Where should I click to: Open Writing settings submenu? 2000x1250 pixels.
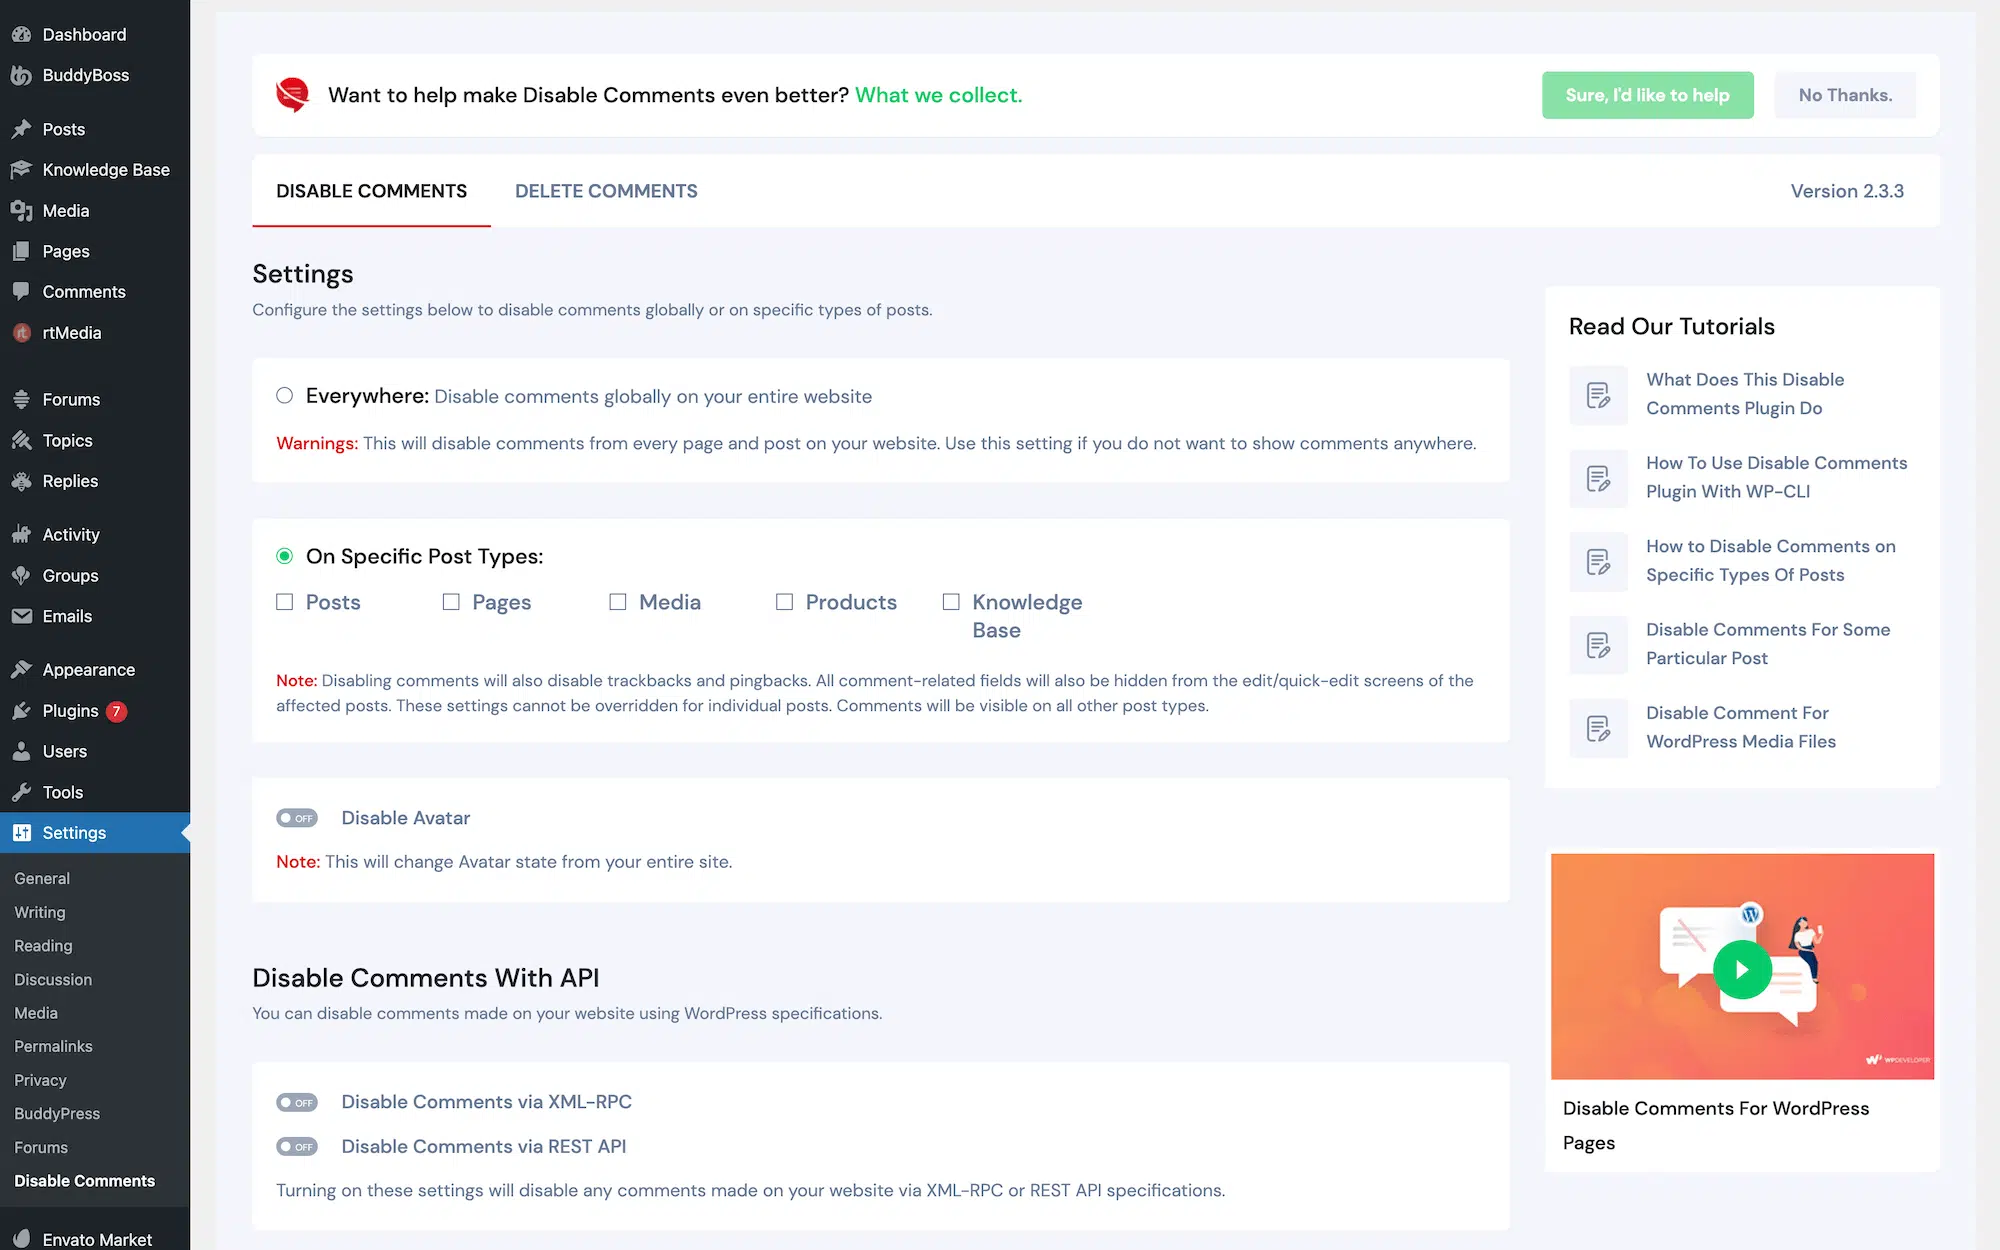click(x=40, y=912)
